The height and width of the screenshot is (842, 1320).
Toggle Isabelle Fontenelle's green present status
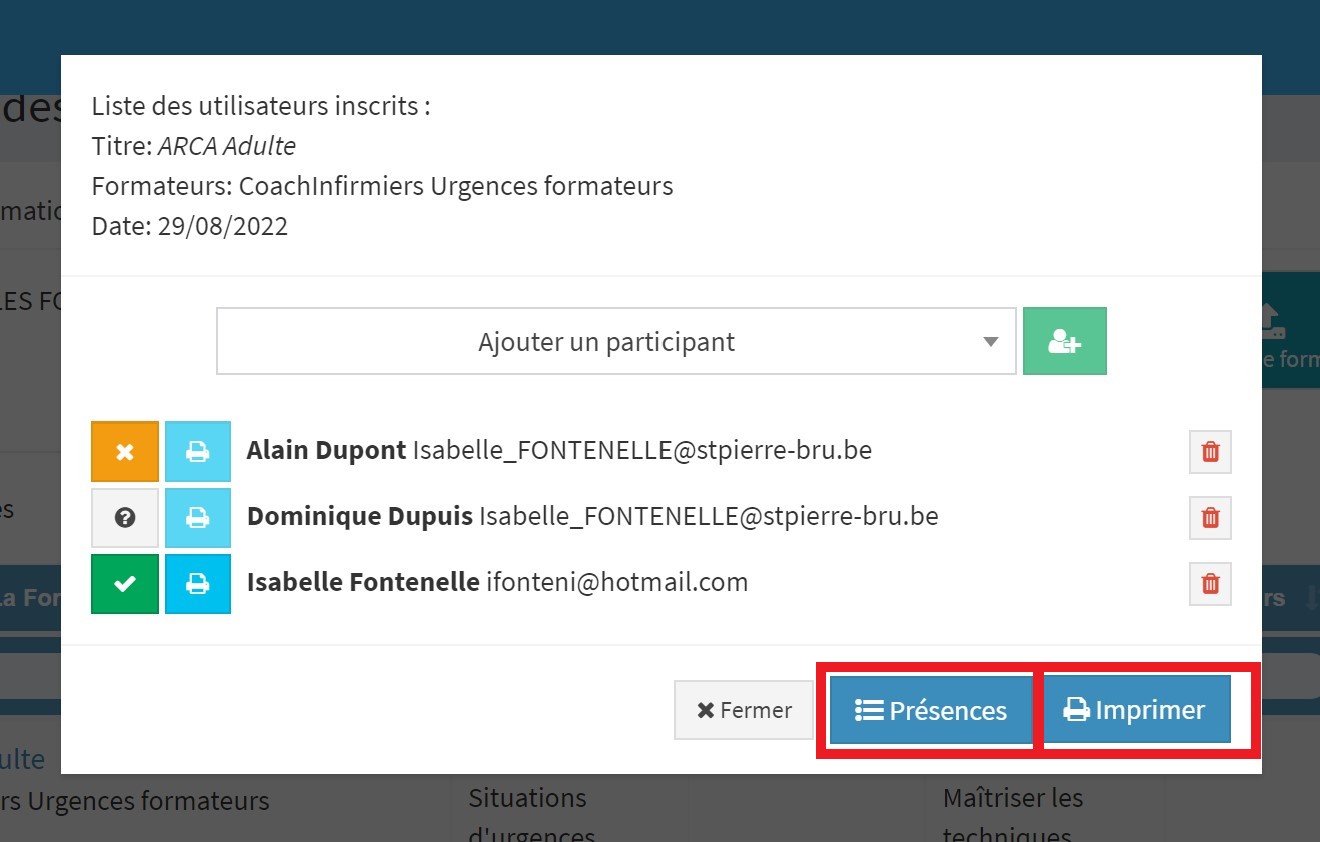(x=125, y=584)
